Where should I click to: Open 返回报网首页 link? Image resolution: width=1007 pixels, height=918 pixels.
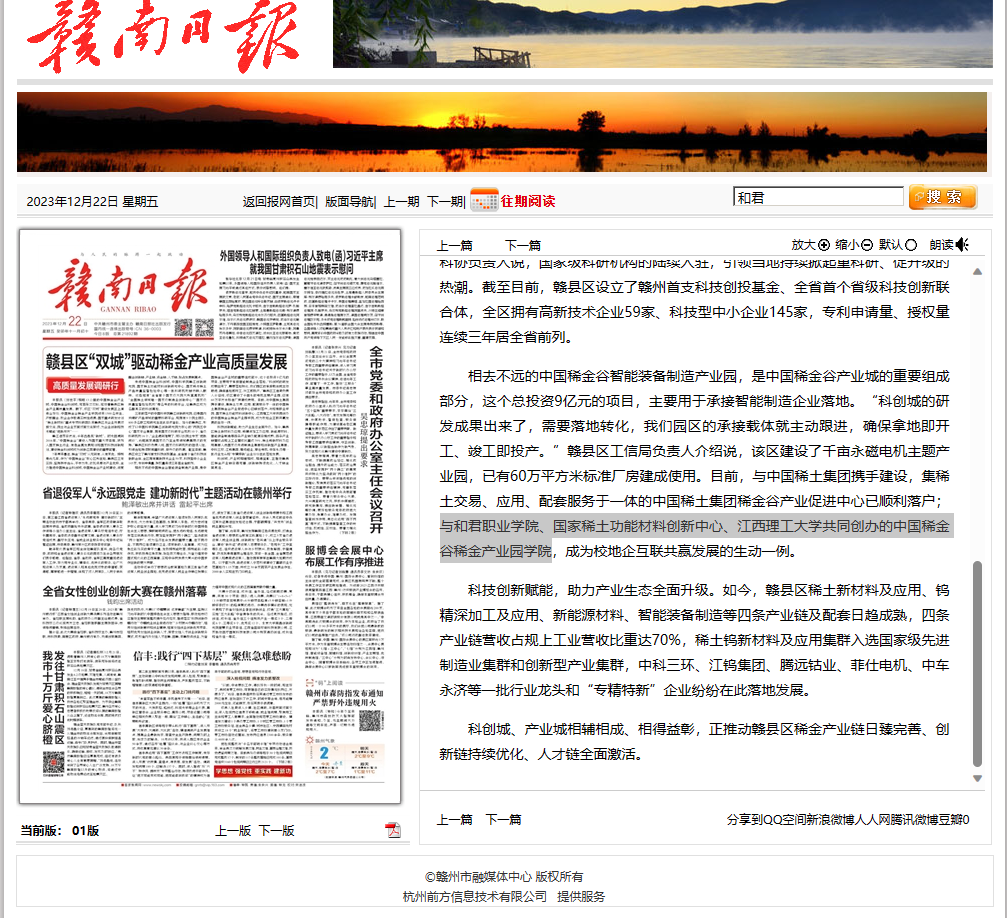coord(278,201)
